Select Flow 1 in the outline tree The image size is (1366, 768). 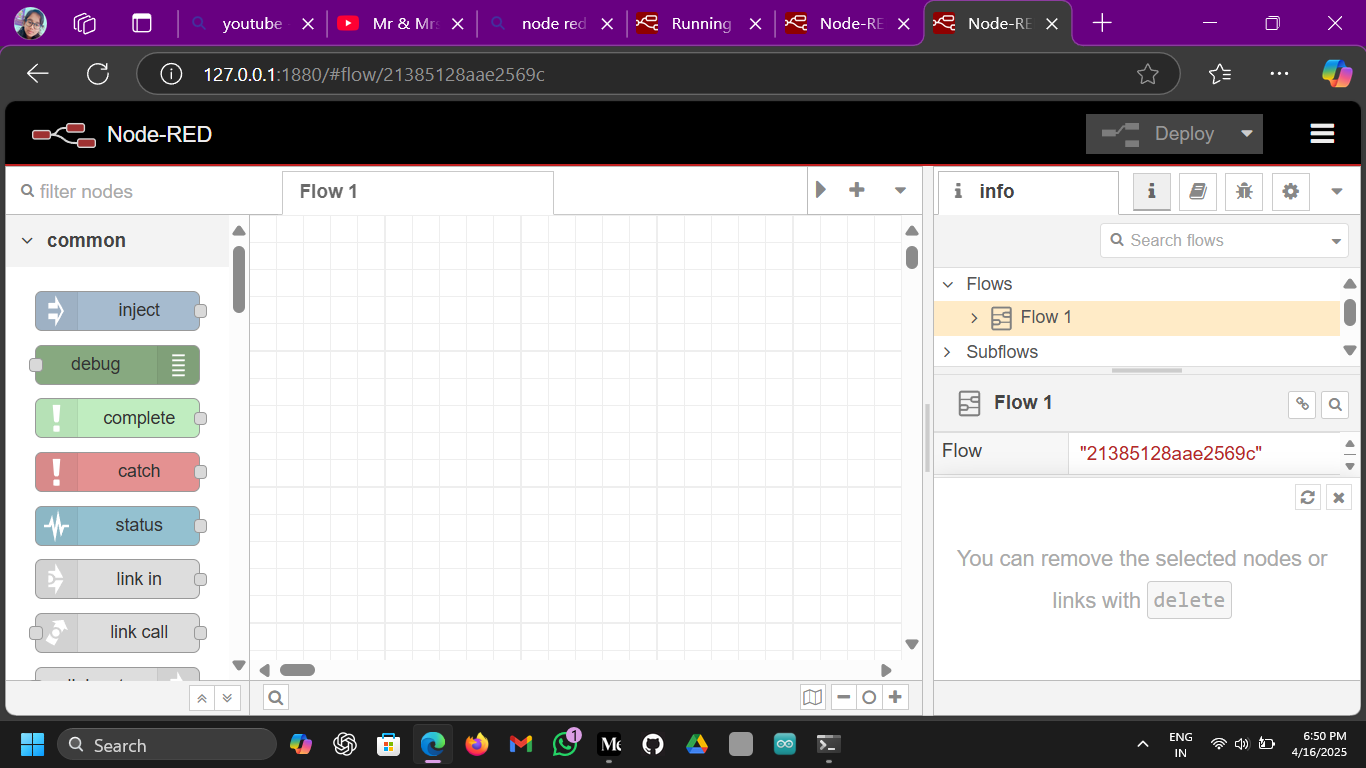click(x=1137, y=318)
